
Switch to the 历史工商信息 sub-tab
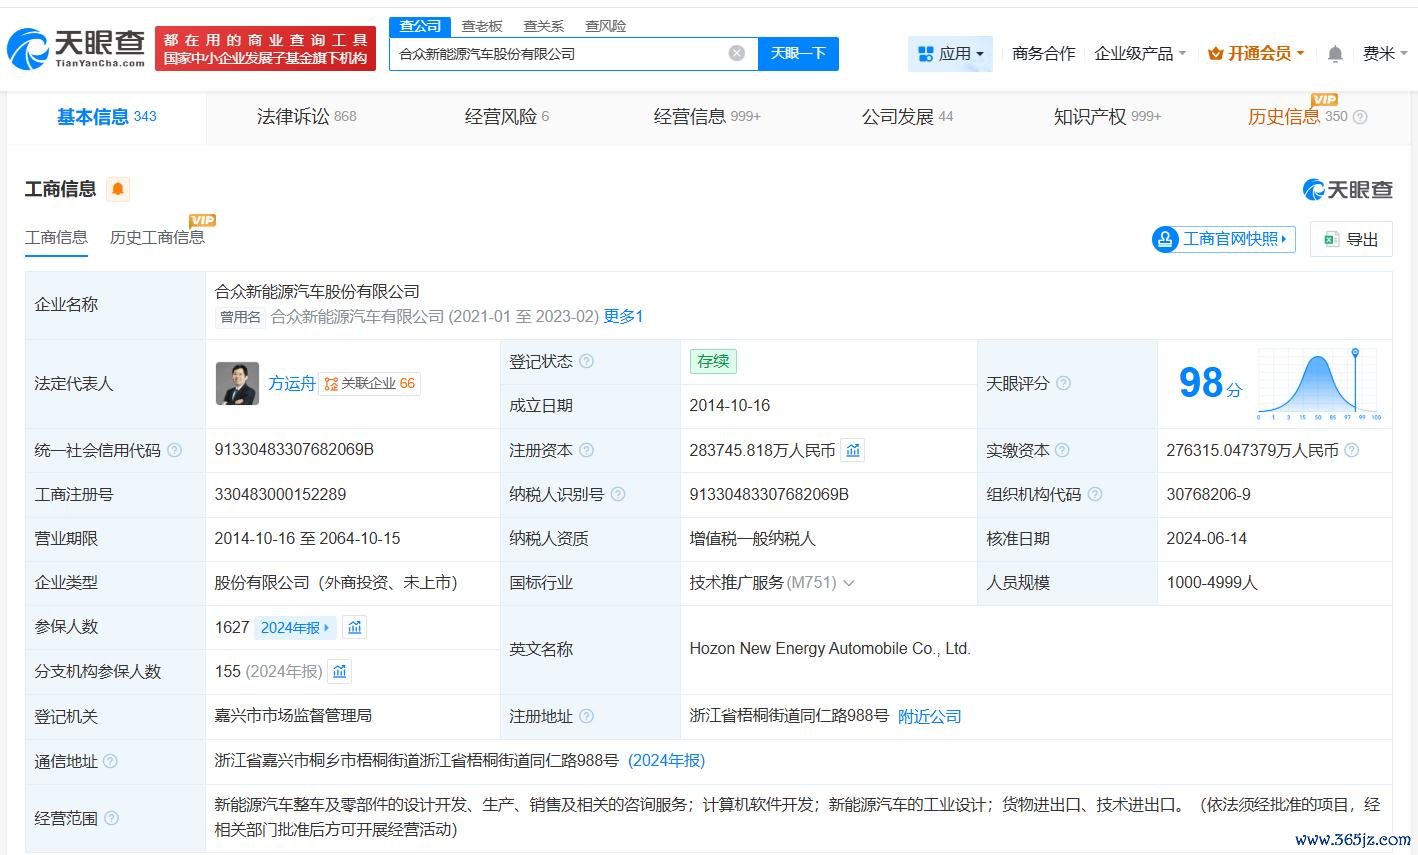157,237
